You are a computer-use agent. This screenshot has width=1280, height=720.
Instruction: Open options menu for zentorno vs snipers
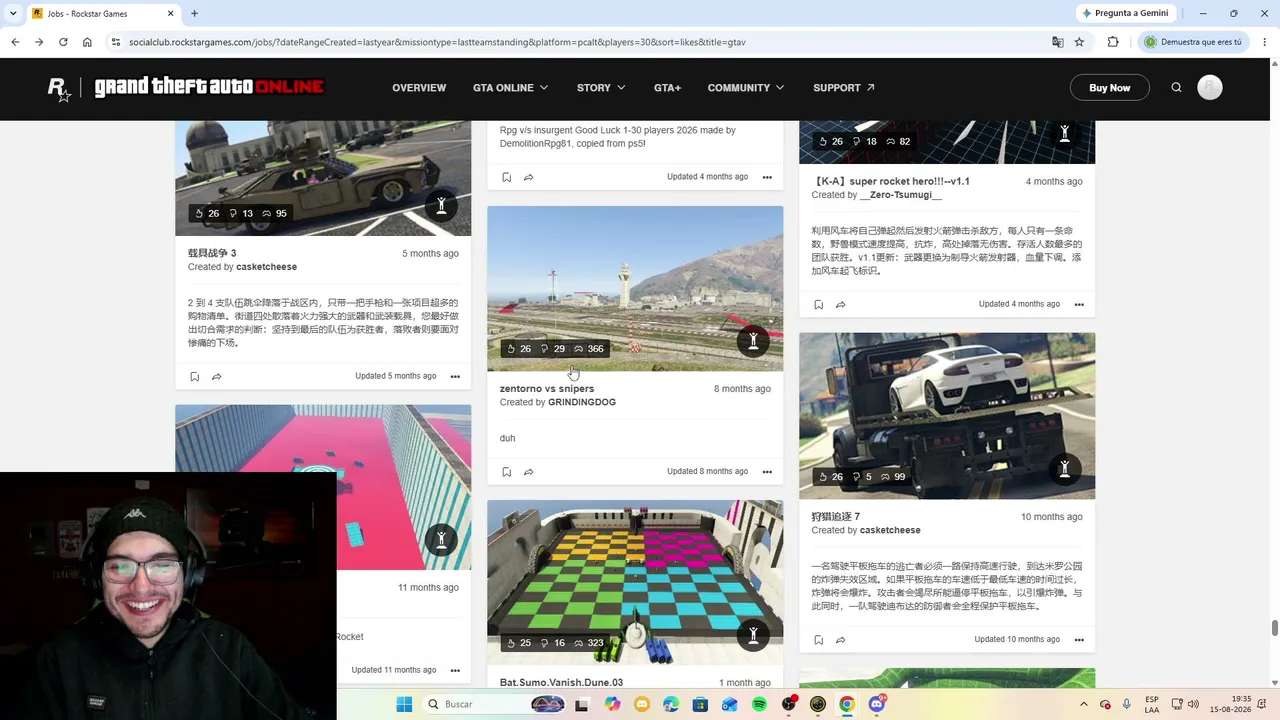click(767, 472)
